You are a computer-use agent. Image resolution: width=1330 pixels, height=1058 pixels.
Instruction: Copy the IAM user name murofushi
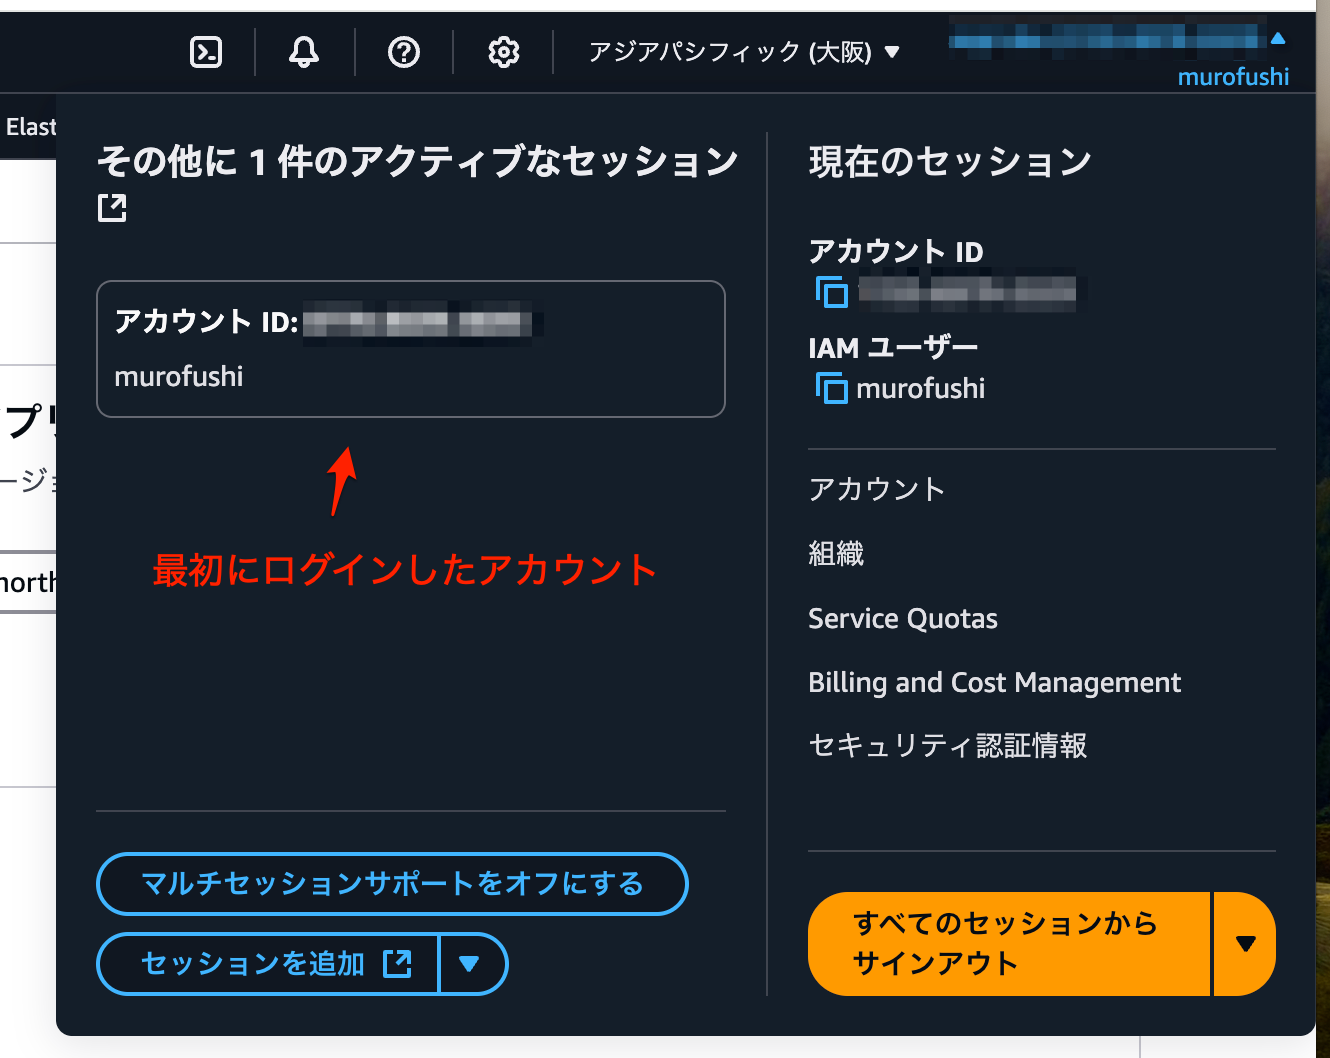832,387
